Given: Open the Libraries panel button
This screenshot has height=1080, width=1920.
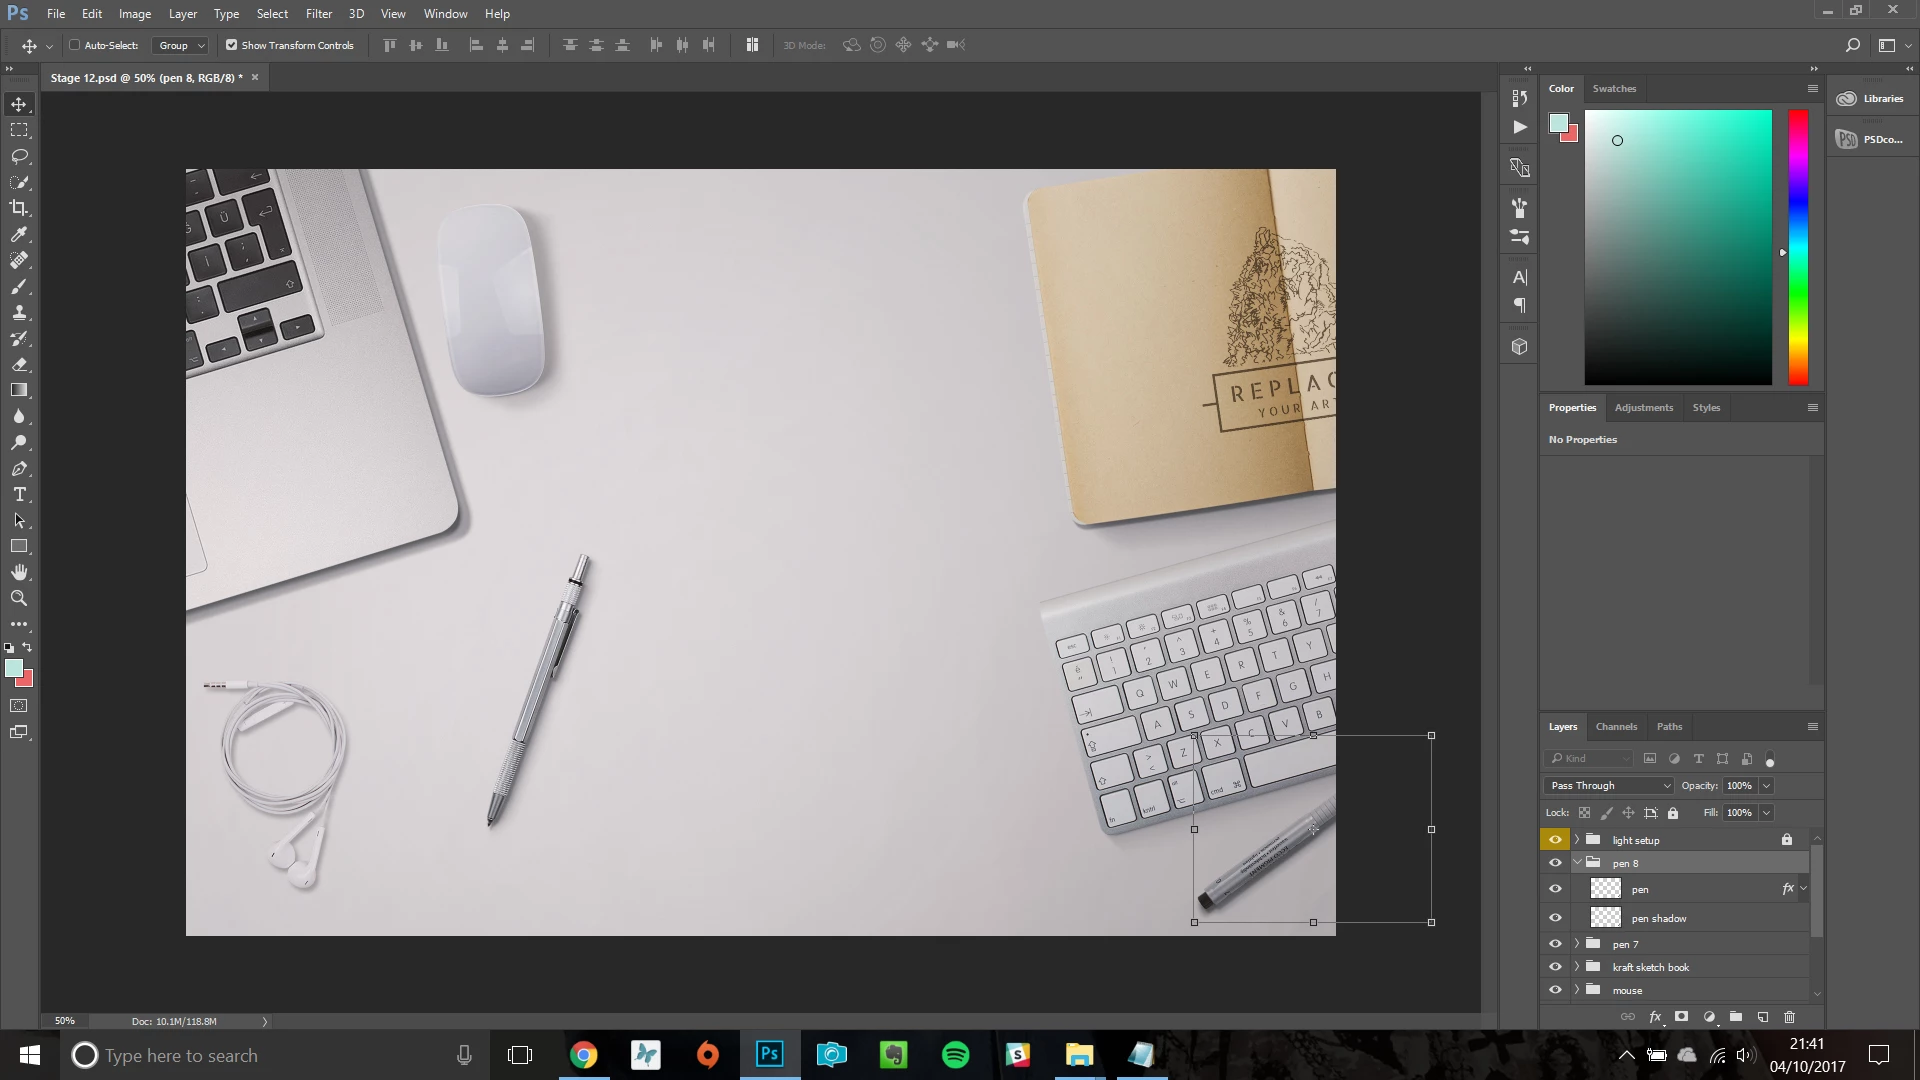Looking at the screenshot, I should [1871, 98].
